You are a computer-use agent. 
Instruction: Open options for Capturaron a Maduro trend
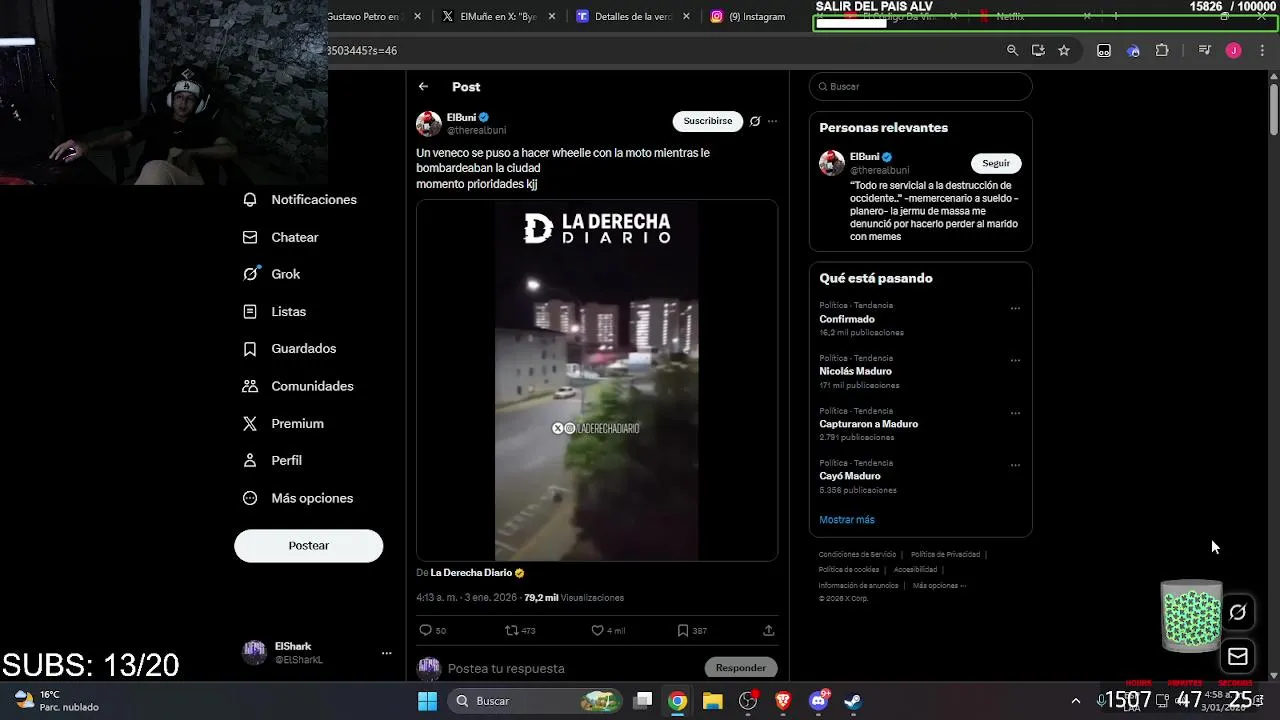(1015, 413)
